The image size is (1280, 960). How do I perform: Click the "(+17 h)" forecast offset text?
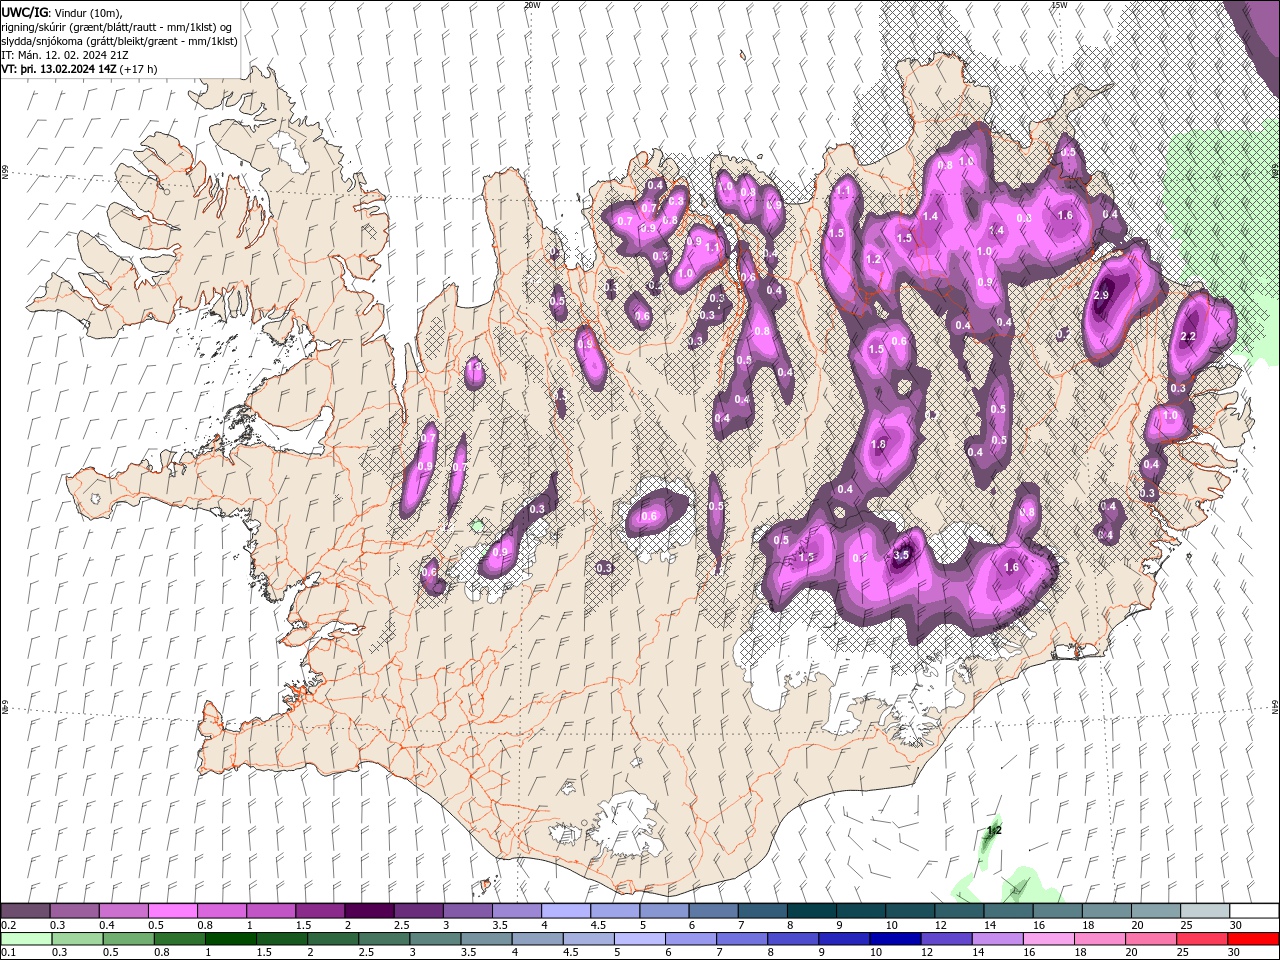137,70
